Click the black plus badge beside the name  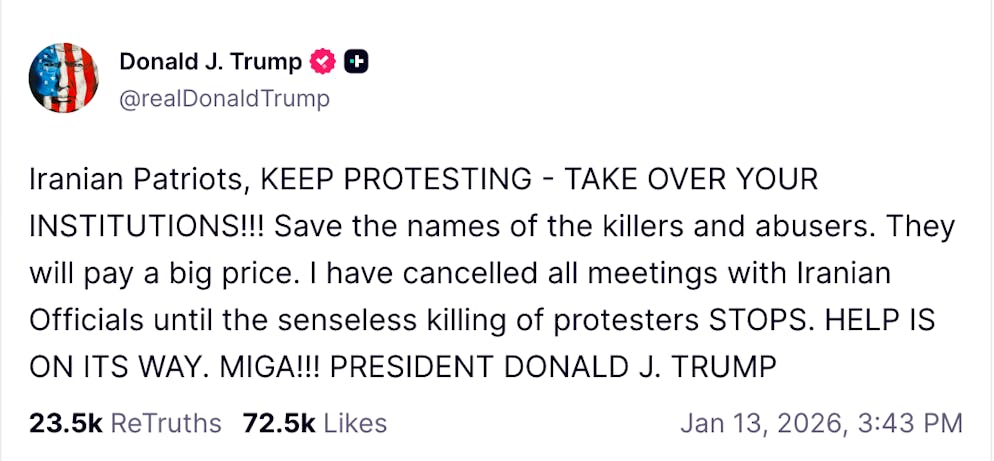[x=355, y=62]
